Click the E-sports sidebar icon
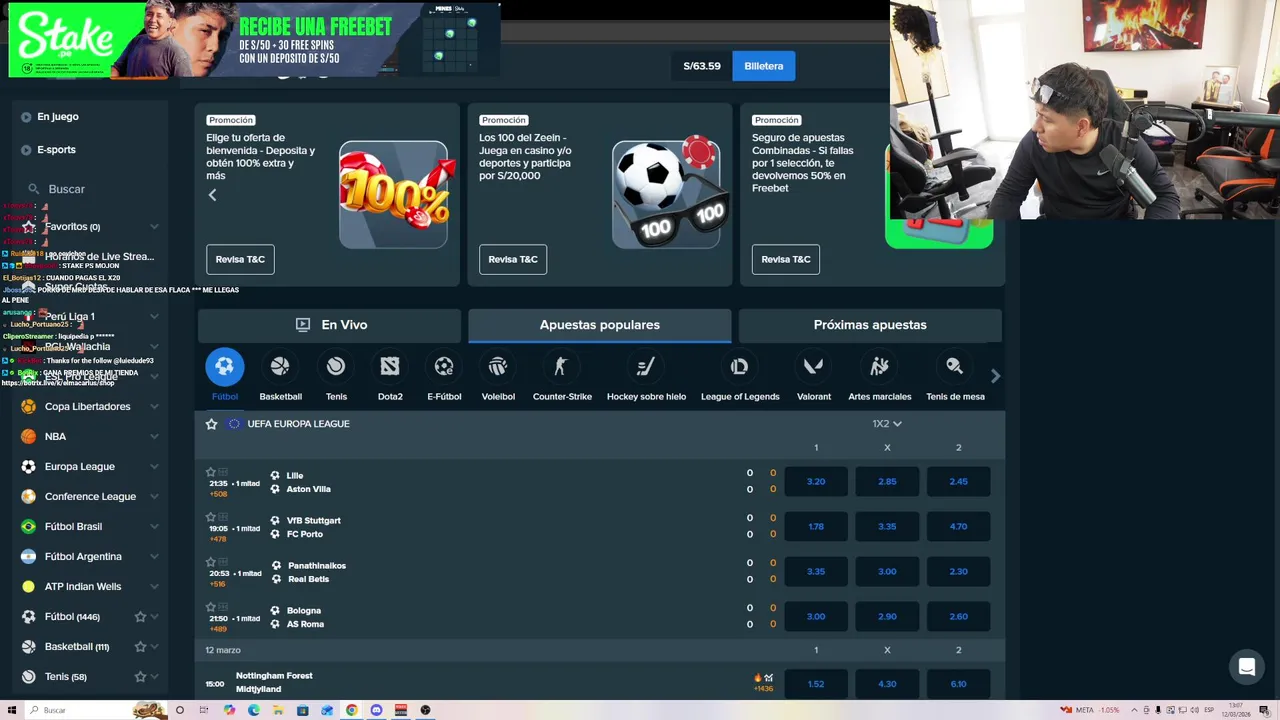The image size is (1280, 720). coord(26,150)
